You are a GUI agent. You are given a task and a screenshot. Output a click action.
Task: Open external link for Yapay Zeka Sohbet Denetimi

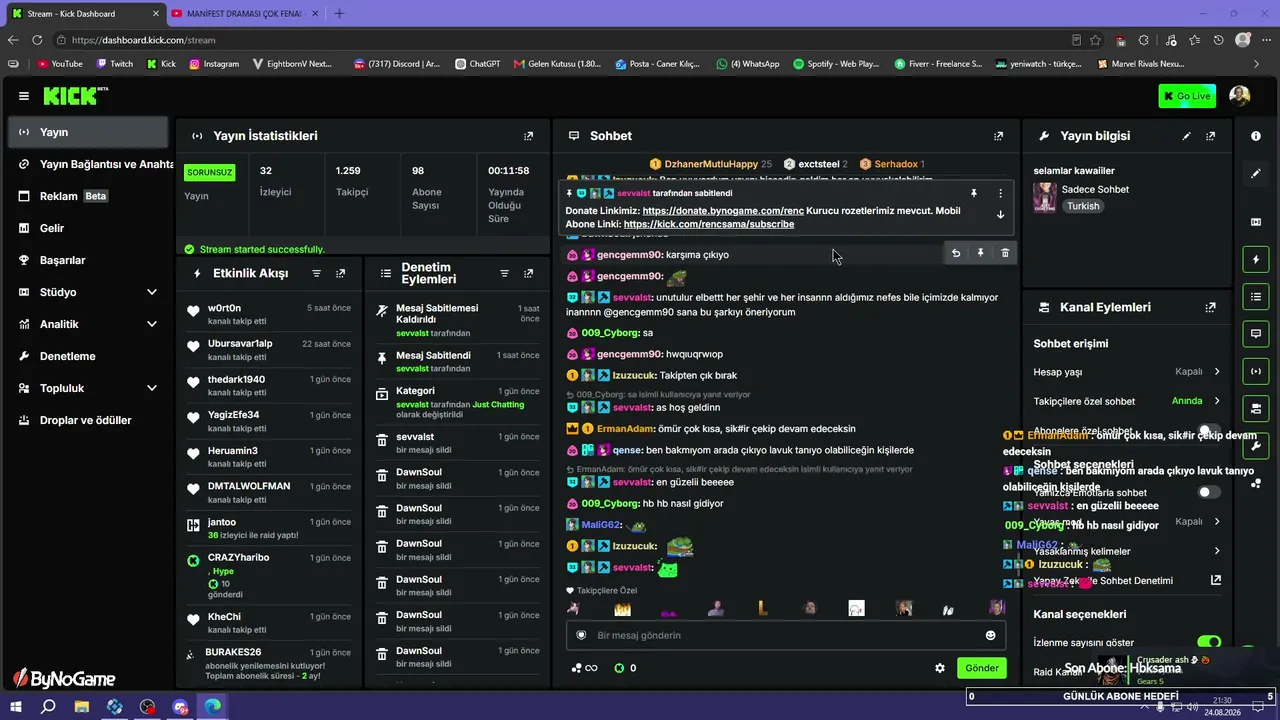point(1216,580)
